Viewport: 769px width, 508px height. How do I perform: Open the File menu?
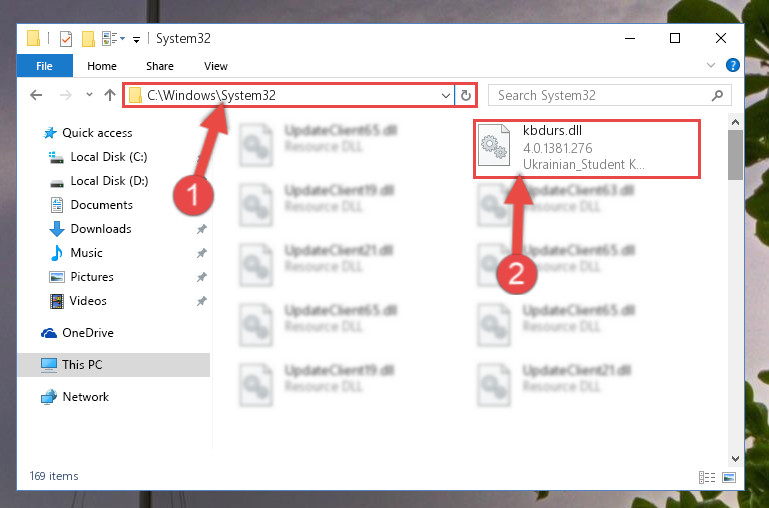click(x=45, y=66)
